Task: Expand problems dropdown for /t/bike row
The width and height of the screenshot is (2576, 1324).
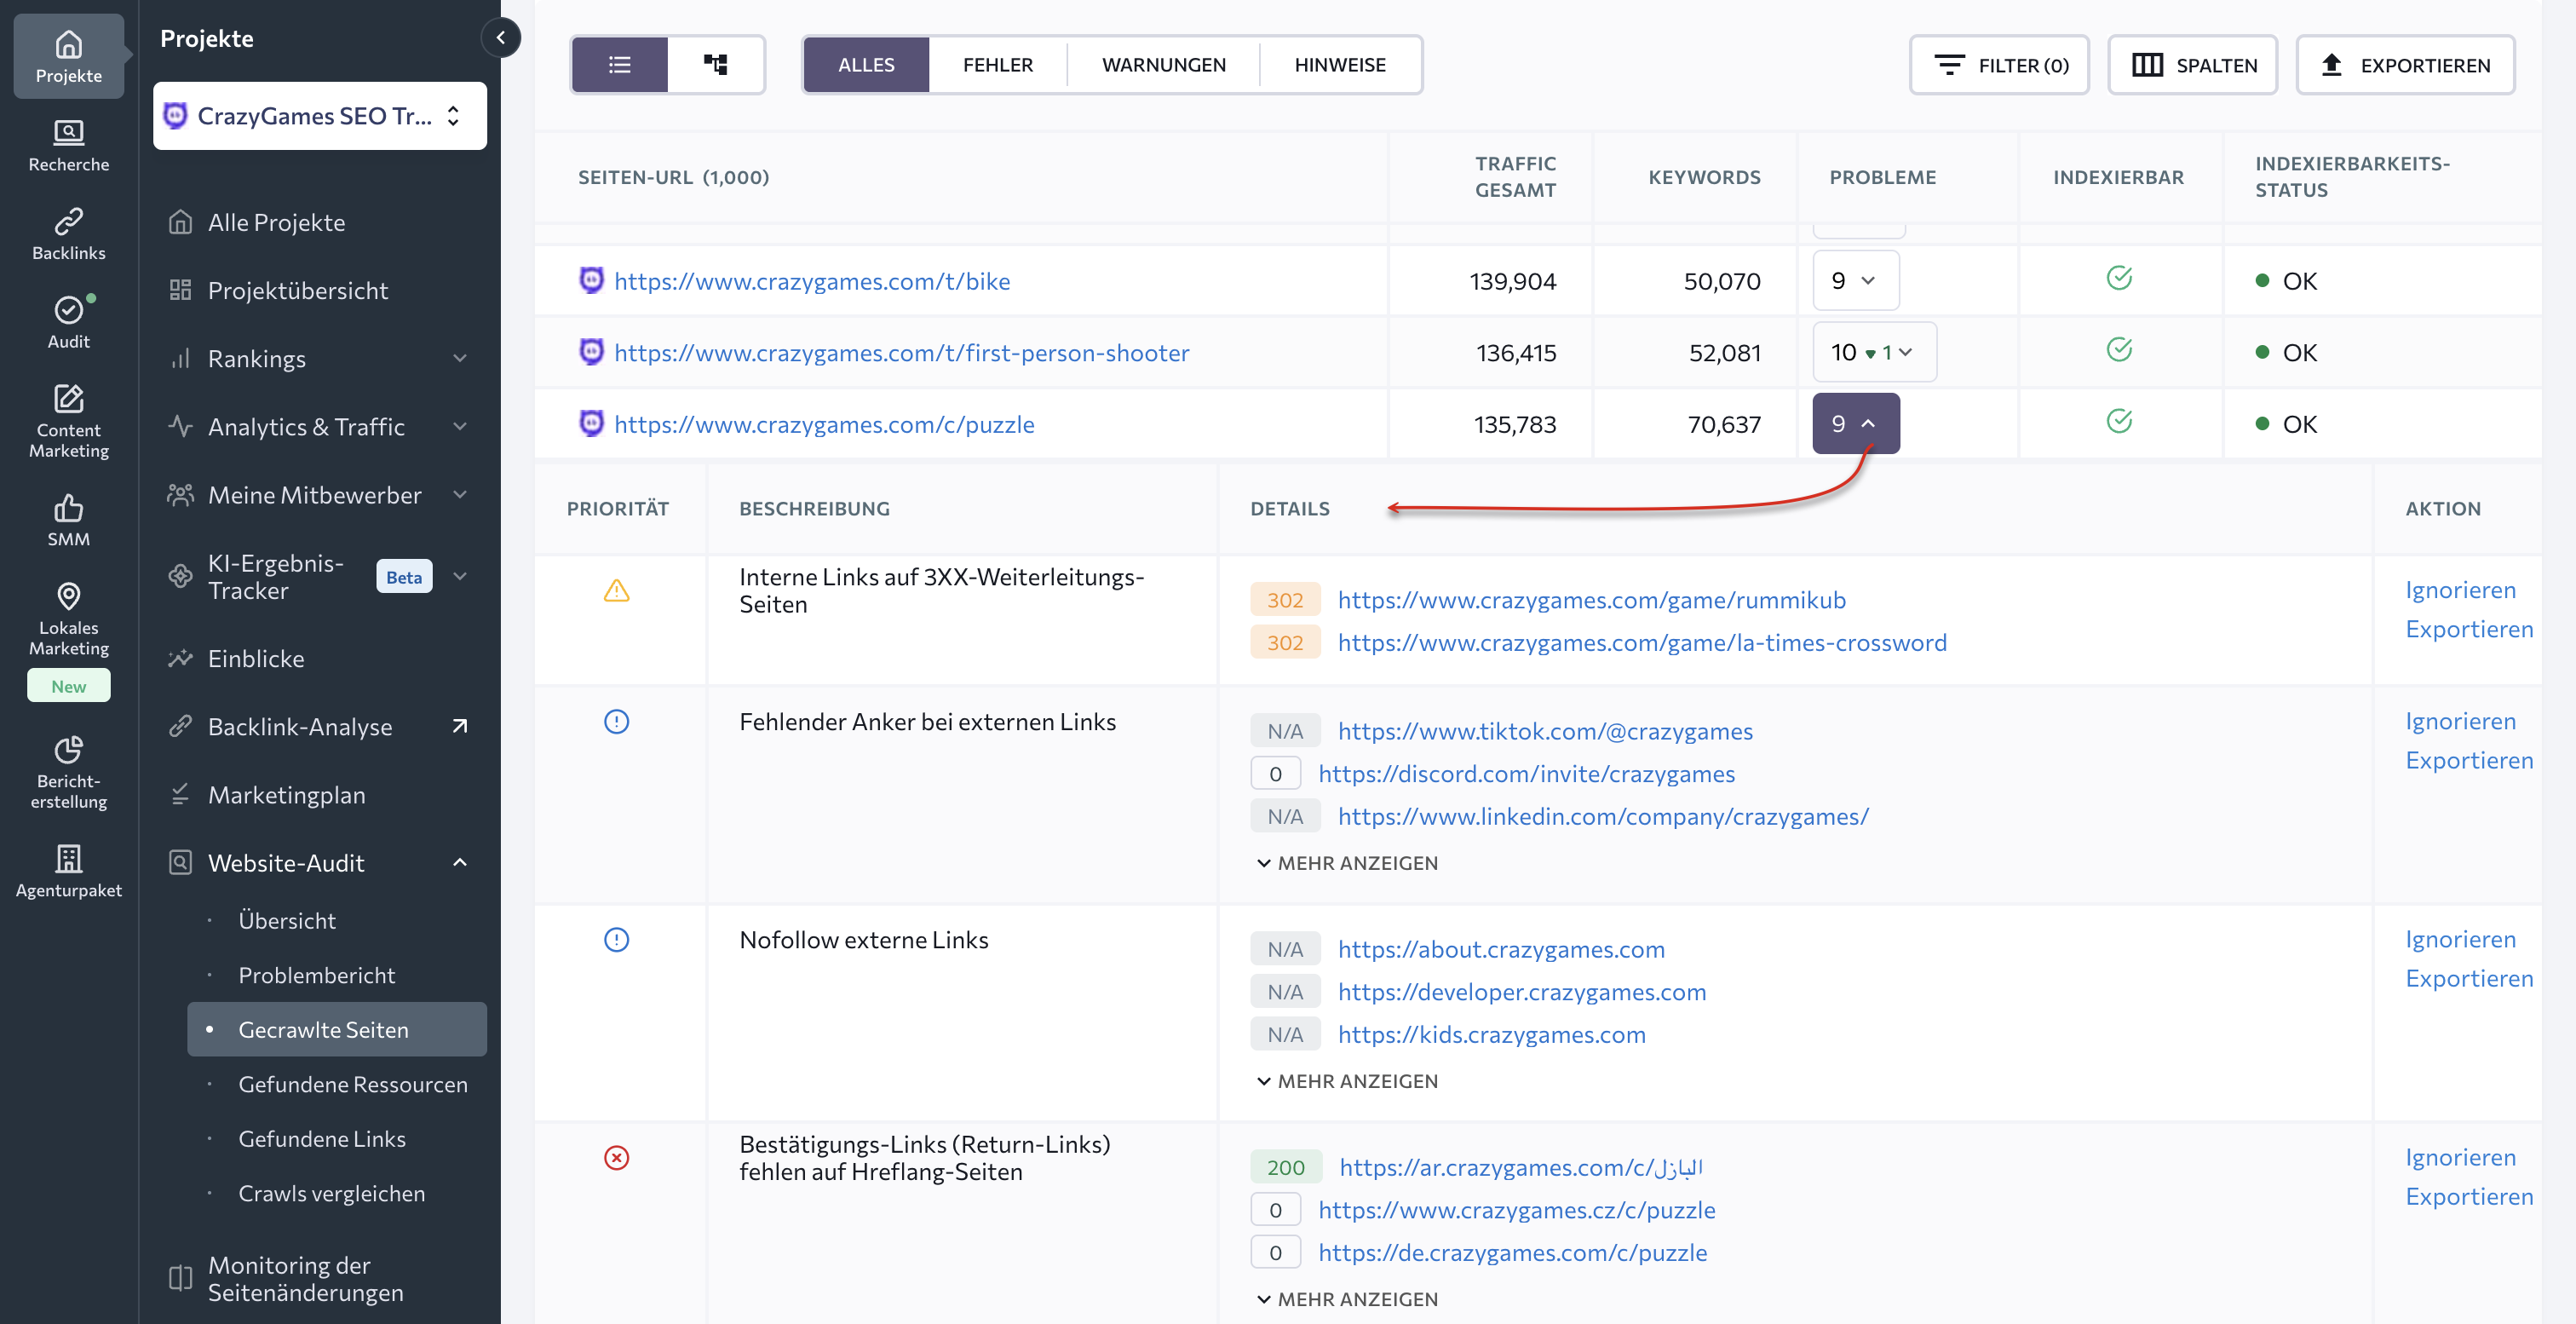Action: coord(1856,281)
